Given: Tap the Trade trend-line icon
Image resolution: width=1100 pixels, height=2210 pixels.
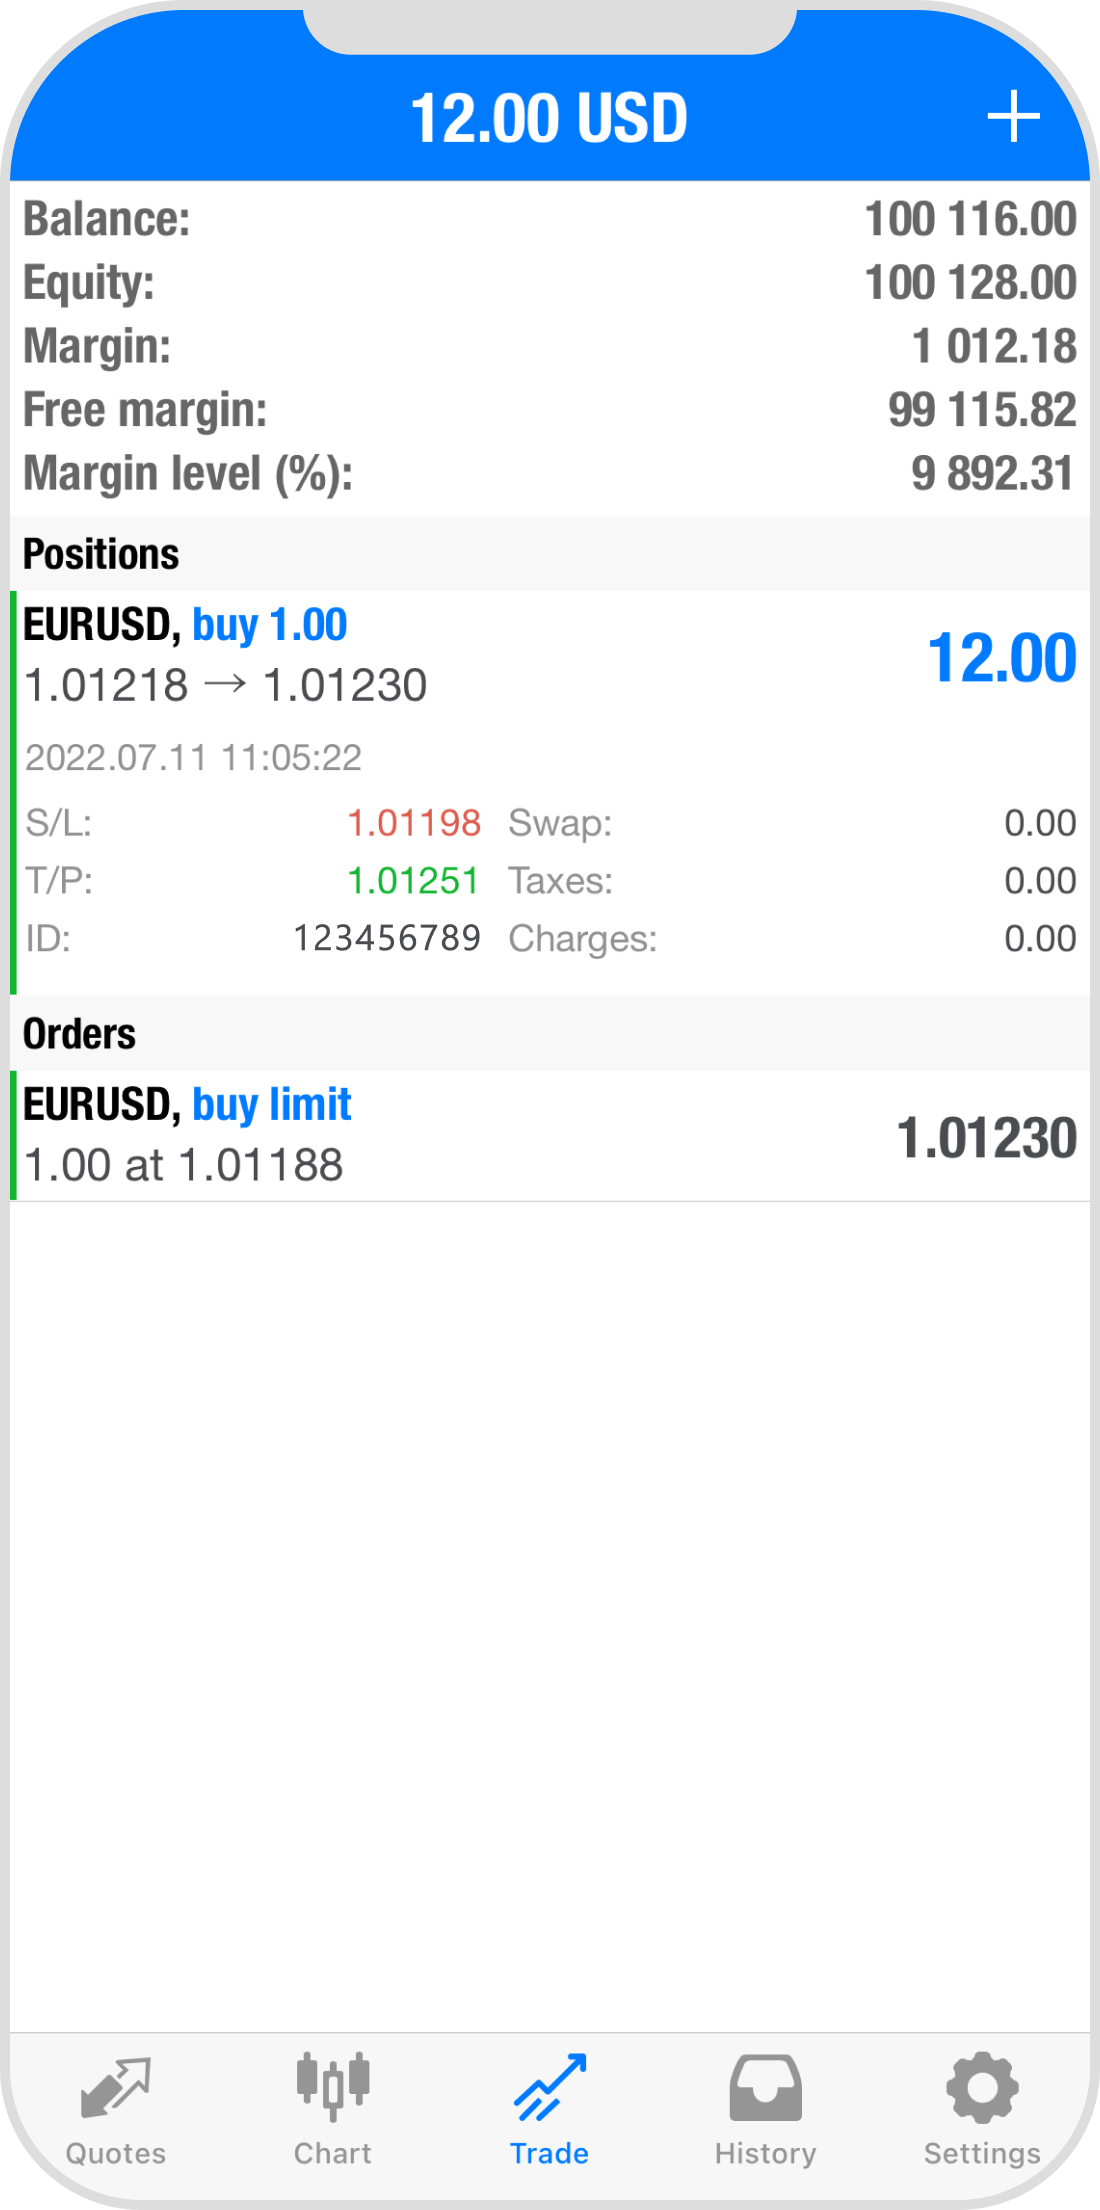Looking at the screenshot, I should click(x=549, y=2088).
